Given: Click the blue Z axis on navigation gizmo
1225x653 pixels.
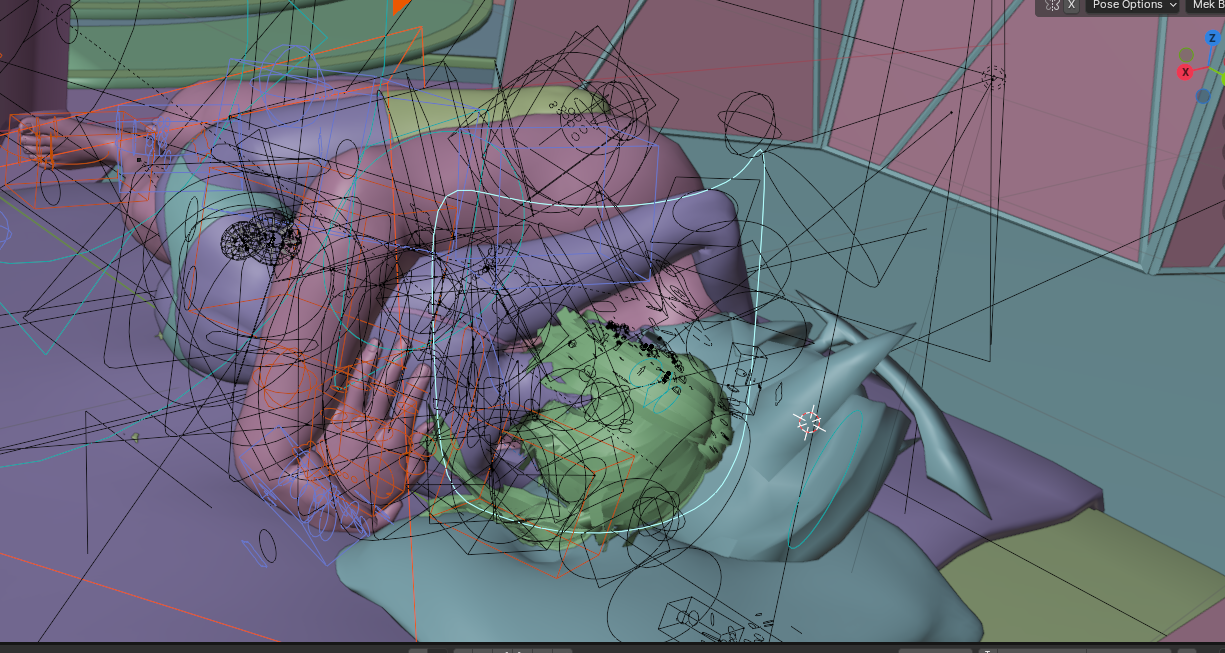Looking at the screenshot, I should (1212, 39).
